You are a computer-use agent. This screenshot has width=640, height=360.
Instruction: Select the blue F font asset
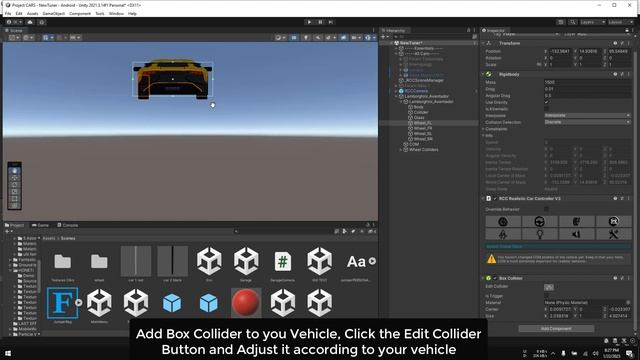point(62,303)
